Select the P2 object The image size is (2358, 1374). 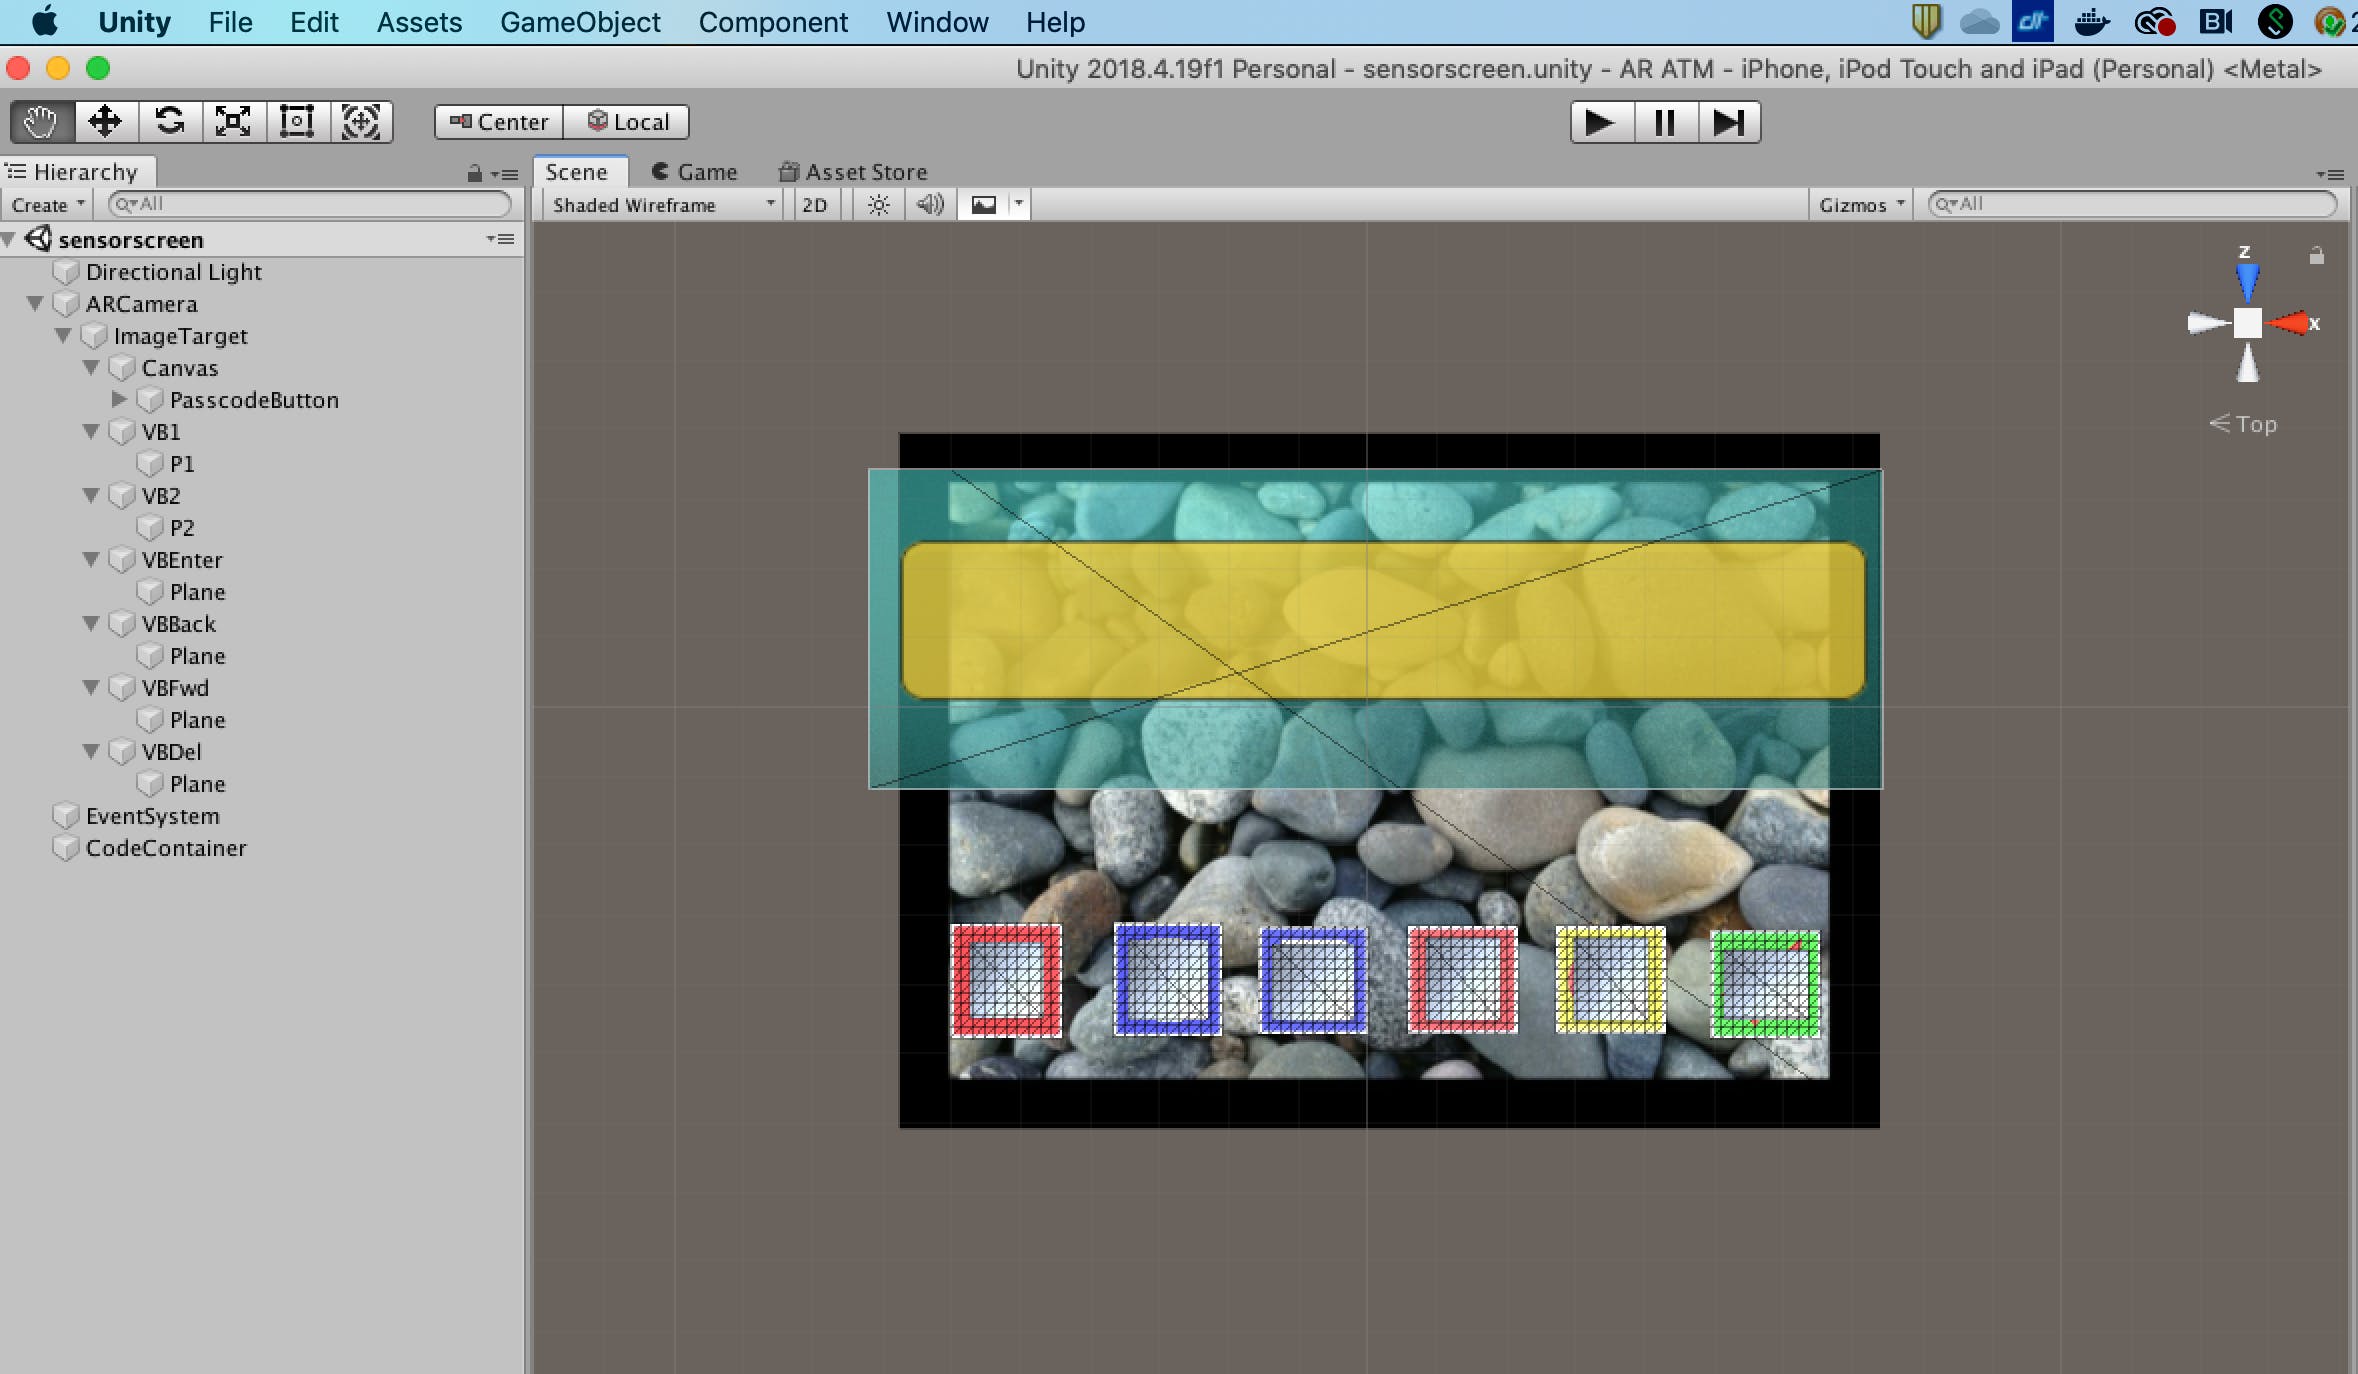click(x=181, y=528)
